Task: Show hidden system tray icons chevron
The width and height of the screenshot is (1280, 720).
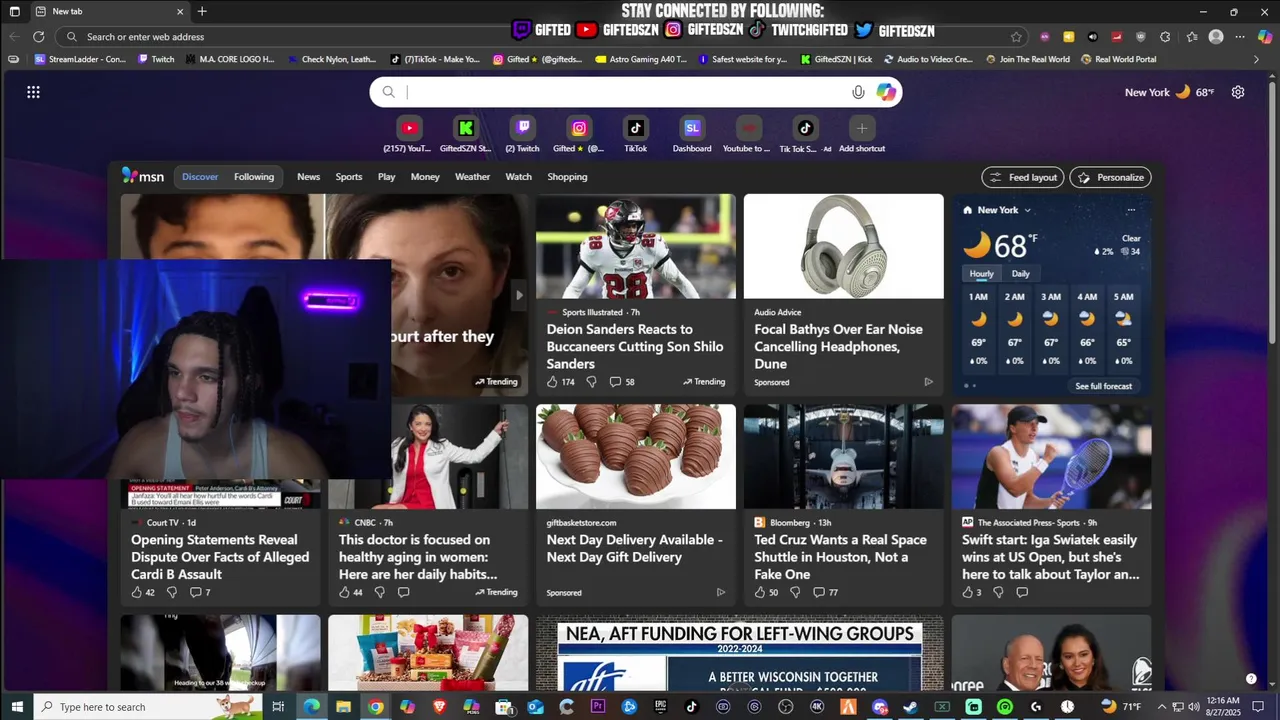Action: [1160, 707]
